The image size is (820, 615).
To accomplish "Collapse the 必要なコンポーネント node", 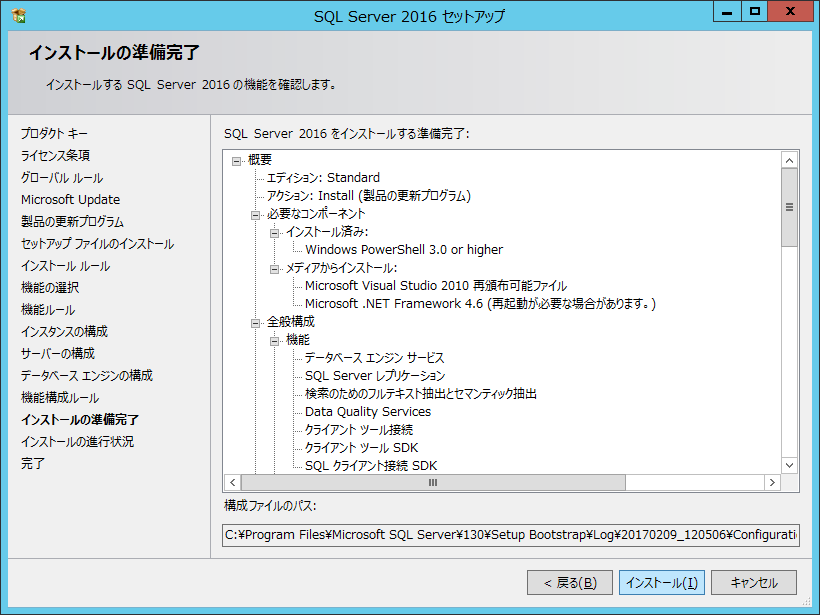I will (255, 214).
